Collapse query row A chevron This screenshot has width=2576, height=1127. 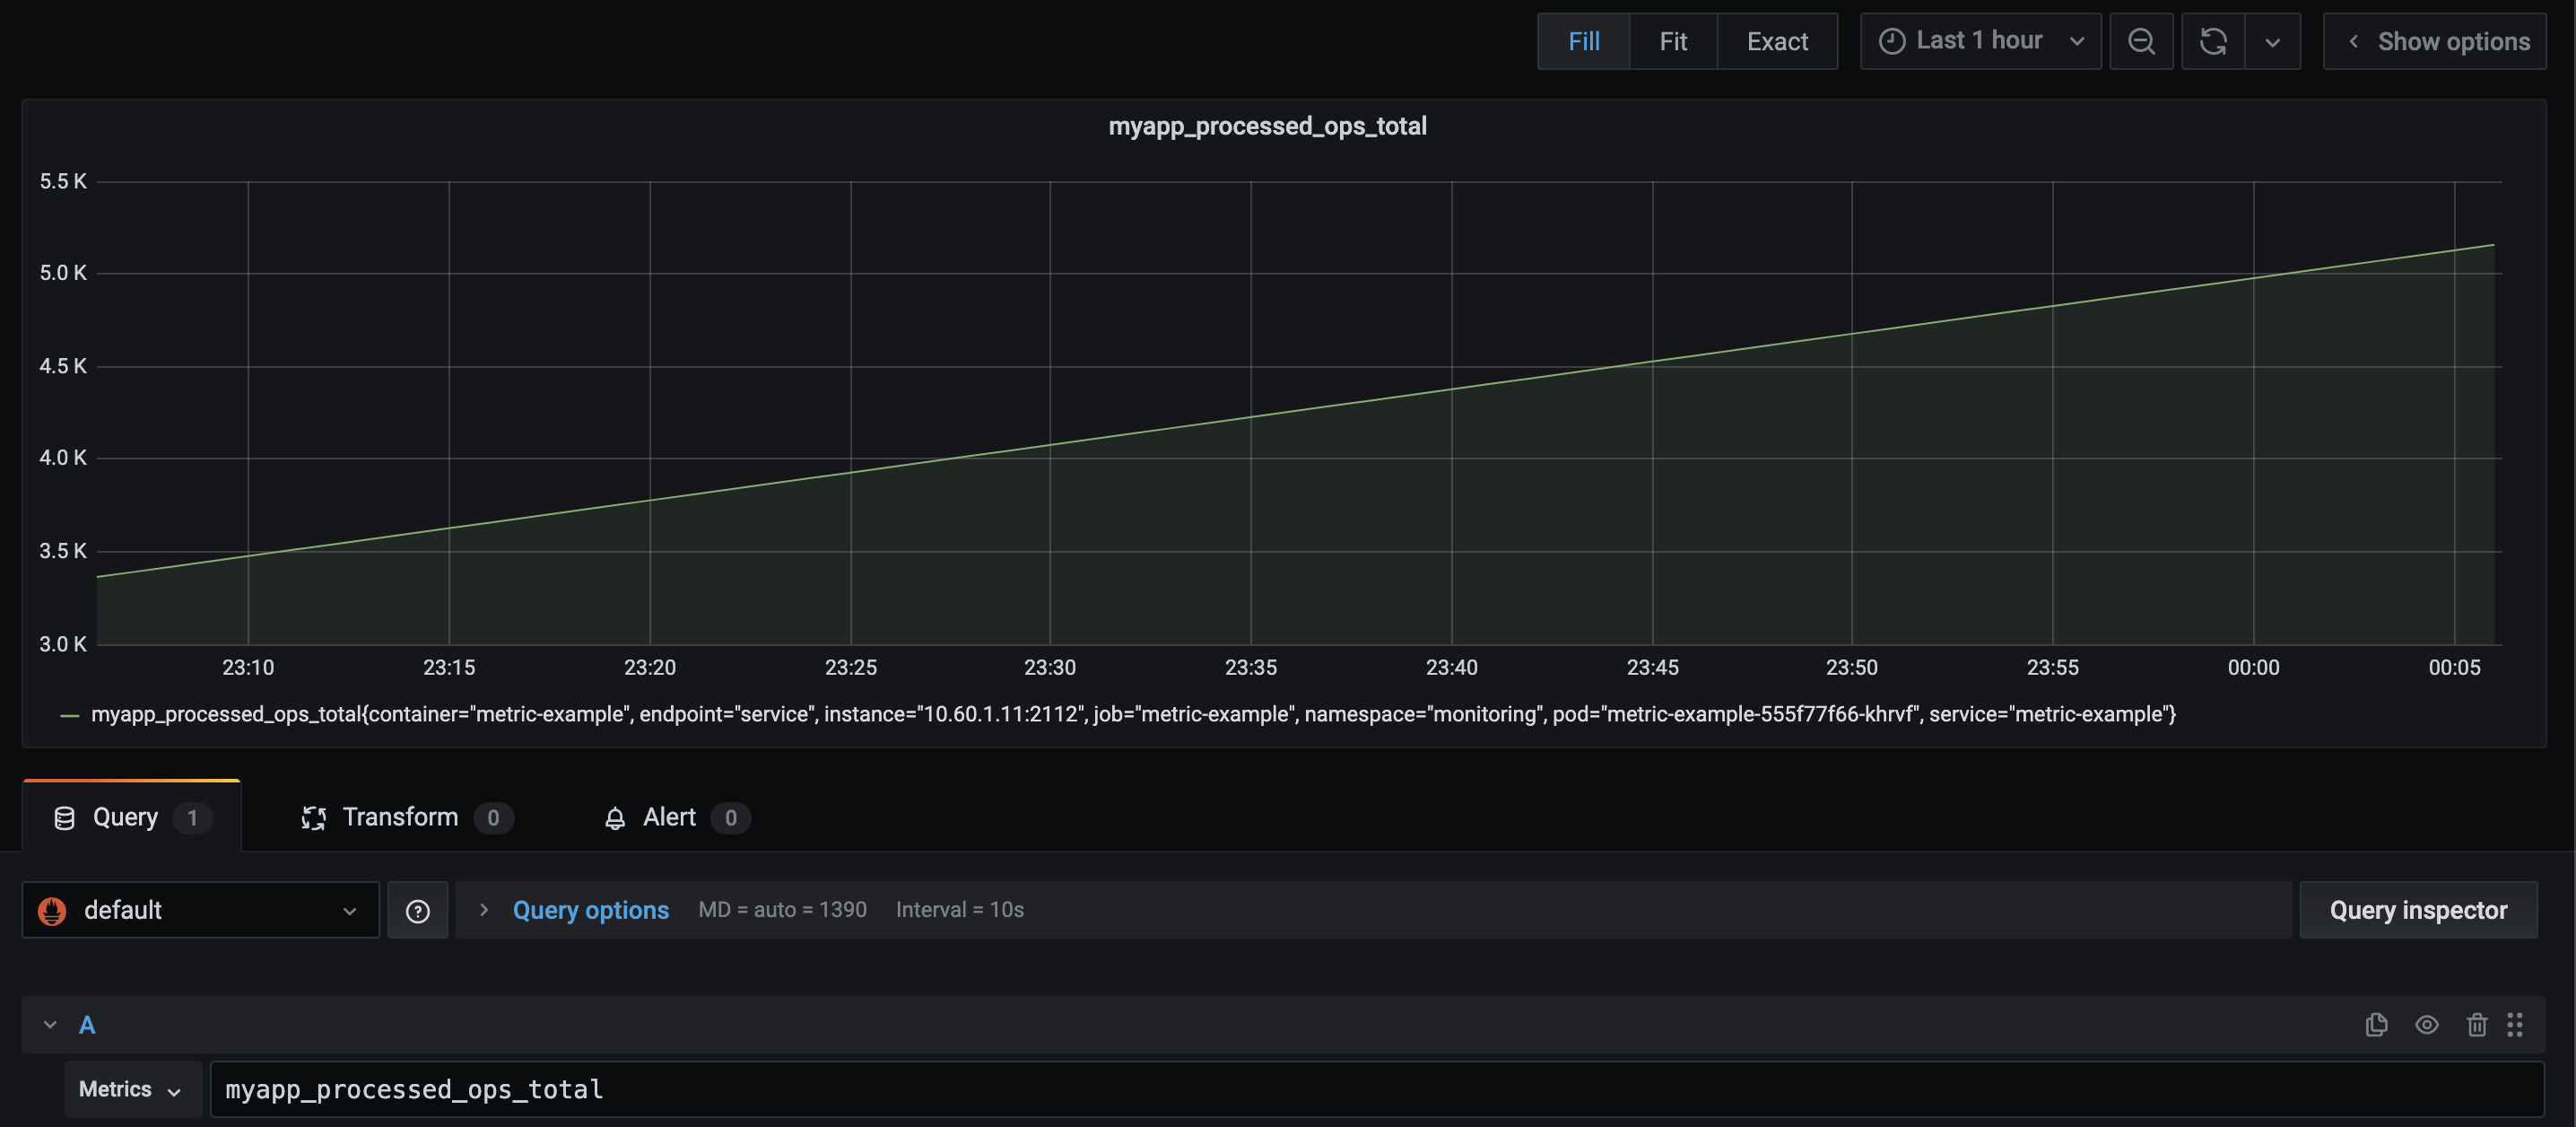tap(50, 1025)
